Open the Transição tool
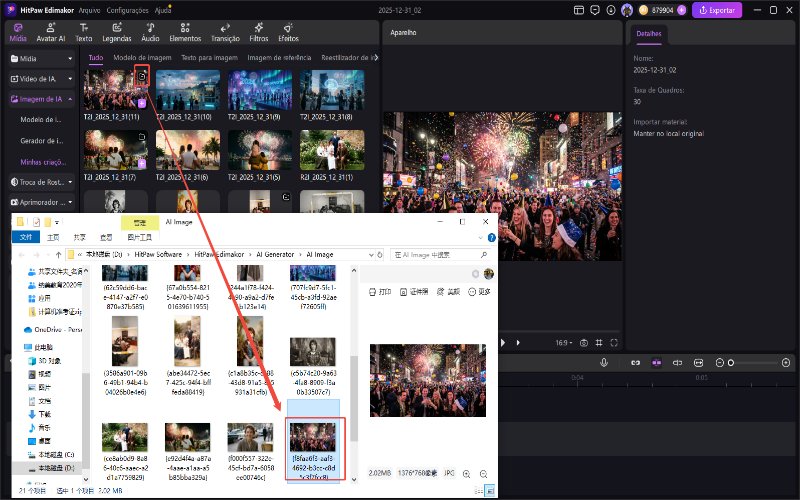 [225, 32]
